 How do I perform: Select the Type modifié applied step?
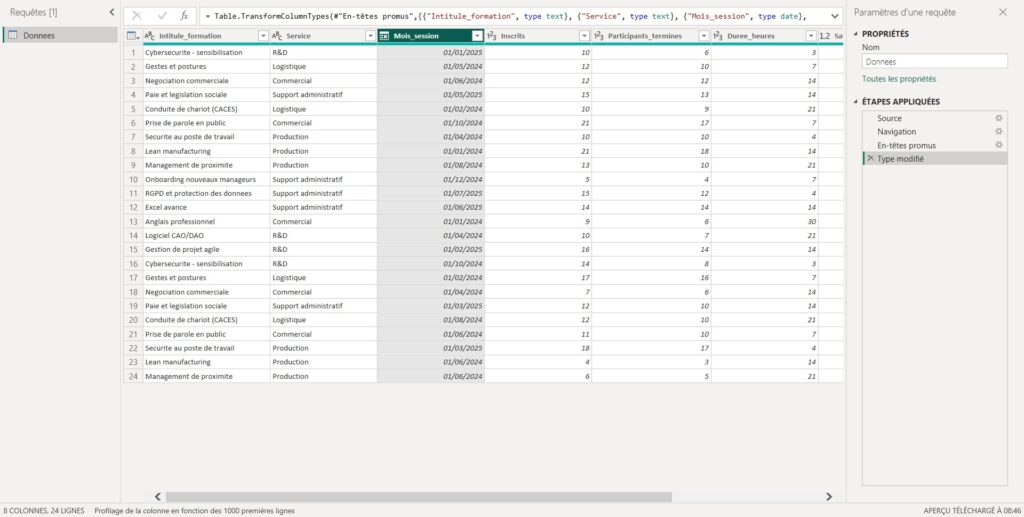coord(935,159)
